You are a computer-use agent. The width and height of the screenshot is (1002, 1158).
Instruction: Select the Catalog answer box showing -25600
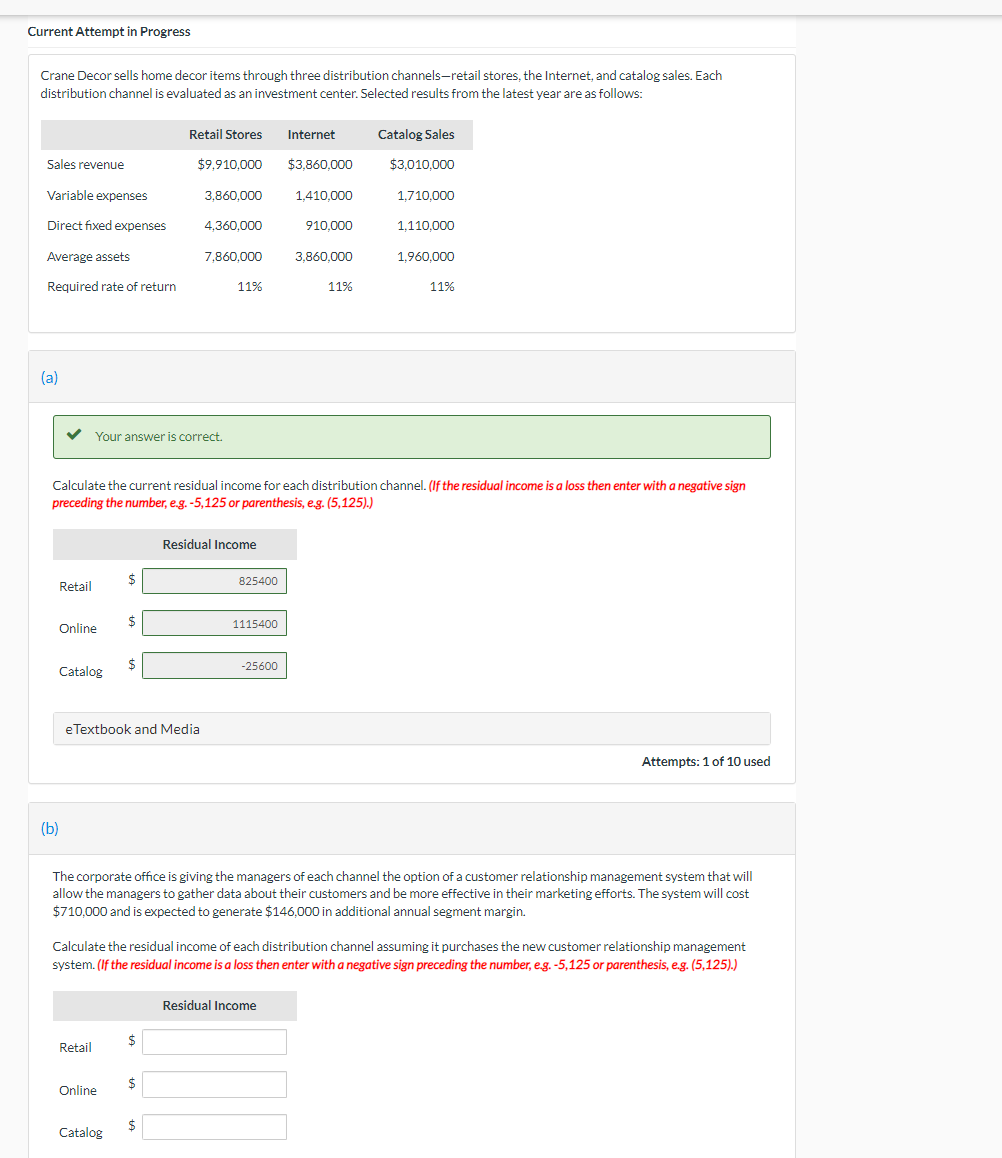tap(214, 665)
